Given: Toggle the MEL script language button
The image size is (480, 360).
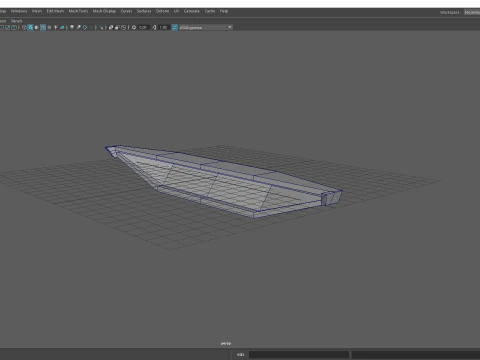Looking at the screenshot, I should click(240, 355).
